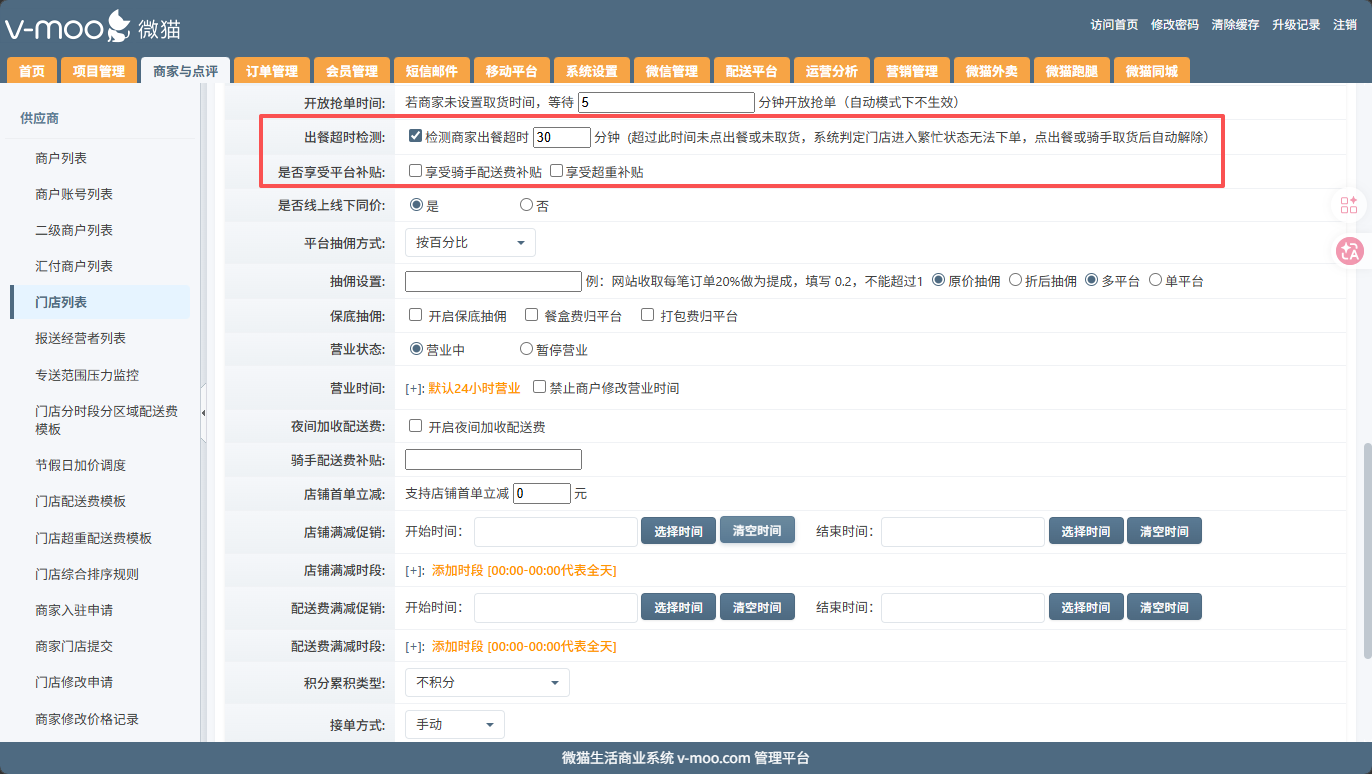
Task: Open the floating grid apps icon
Action: (1349, 205)
